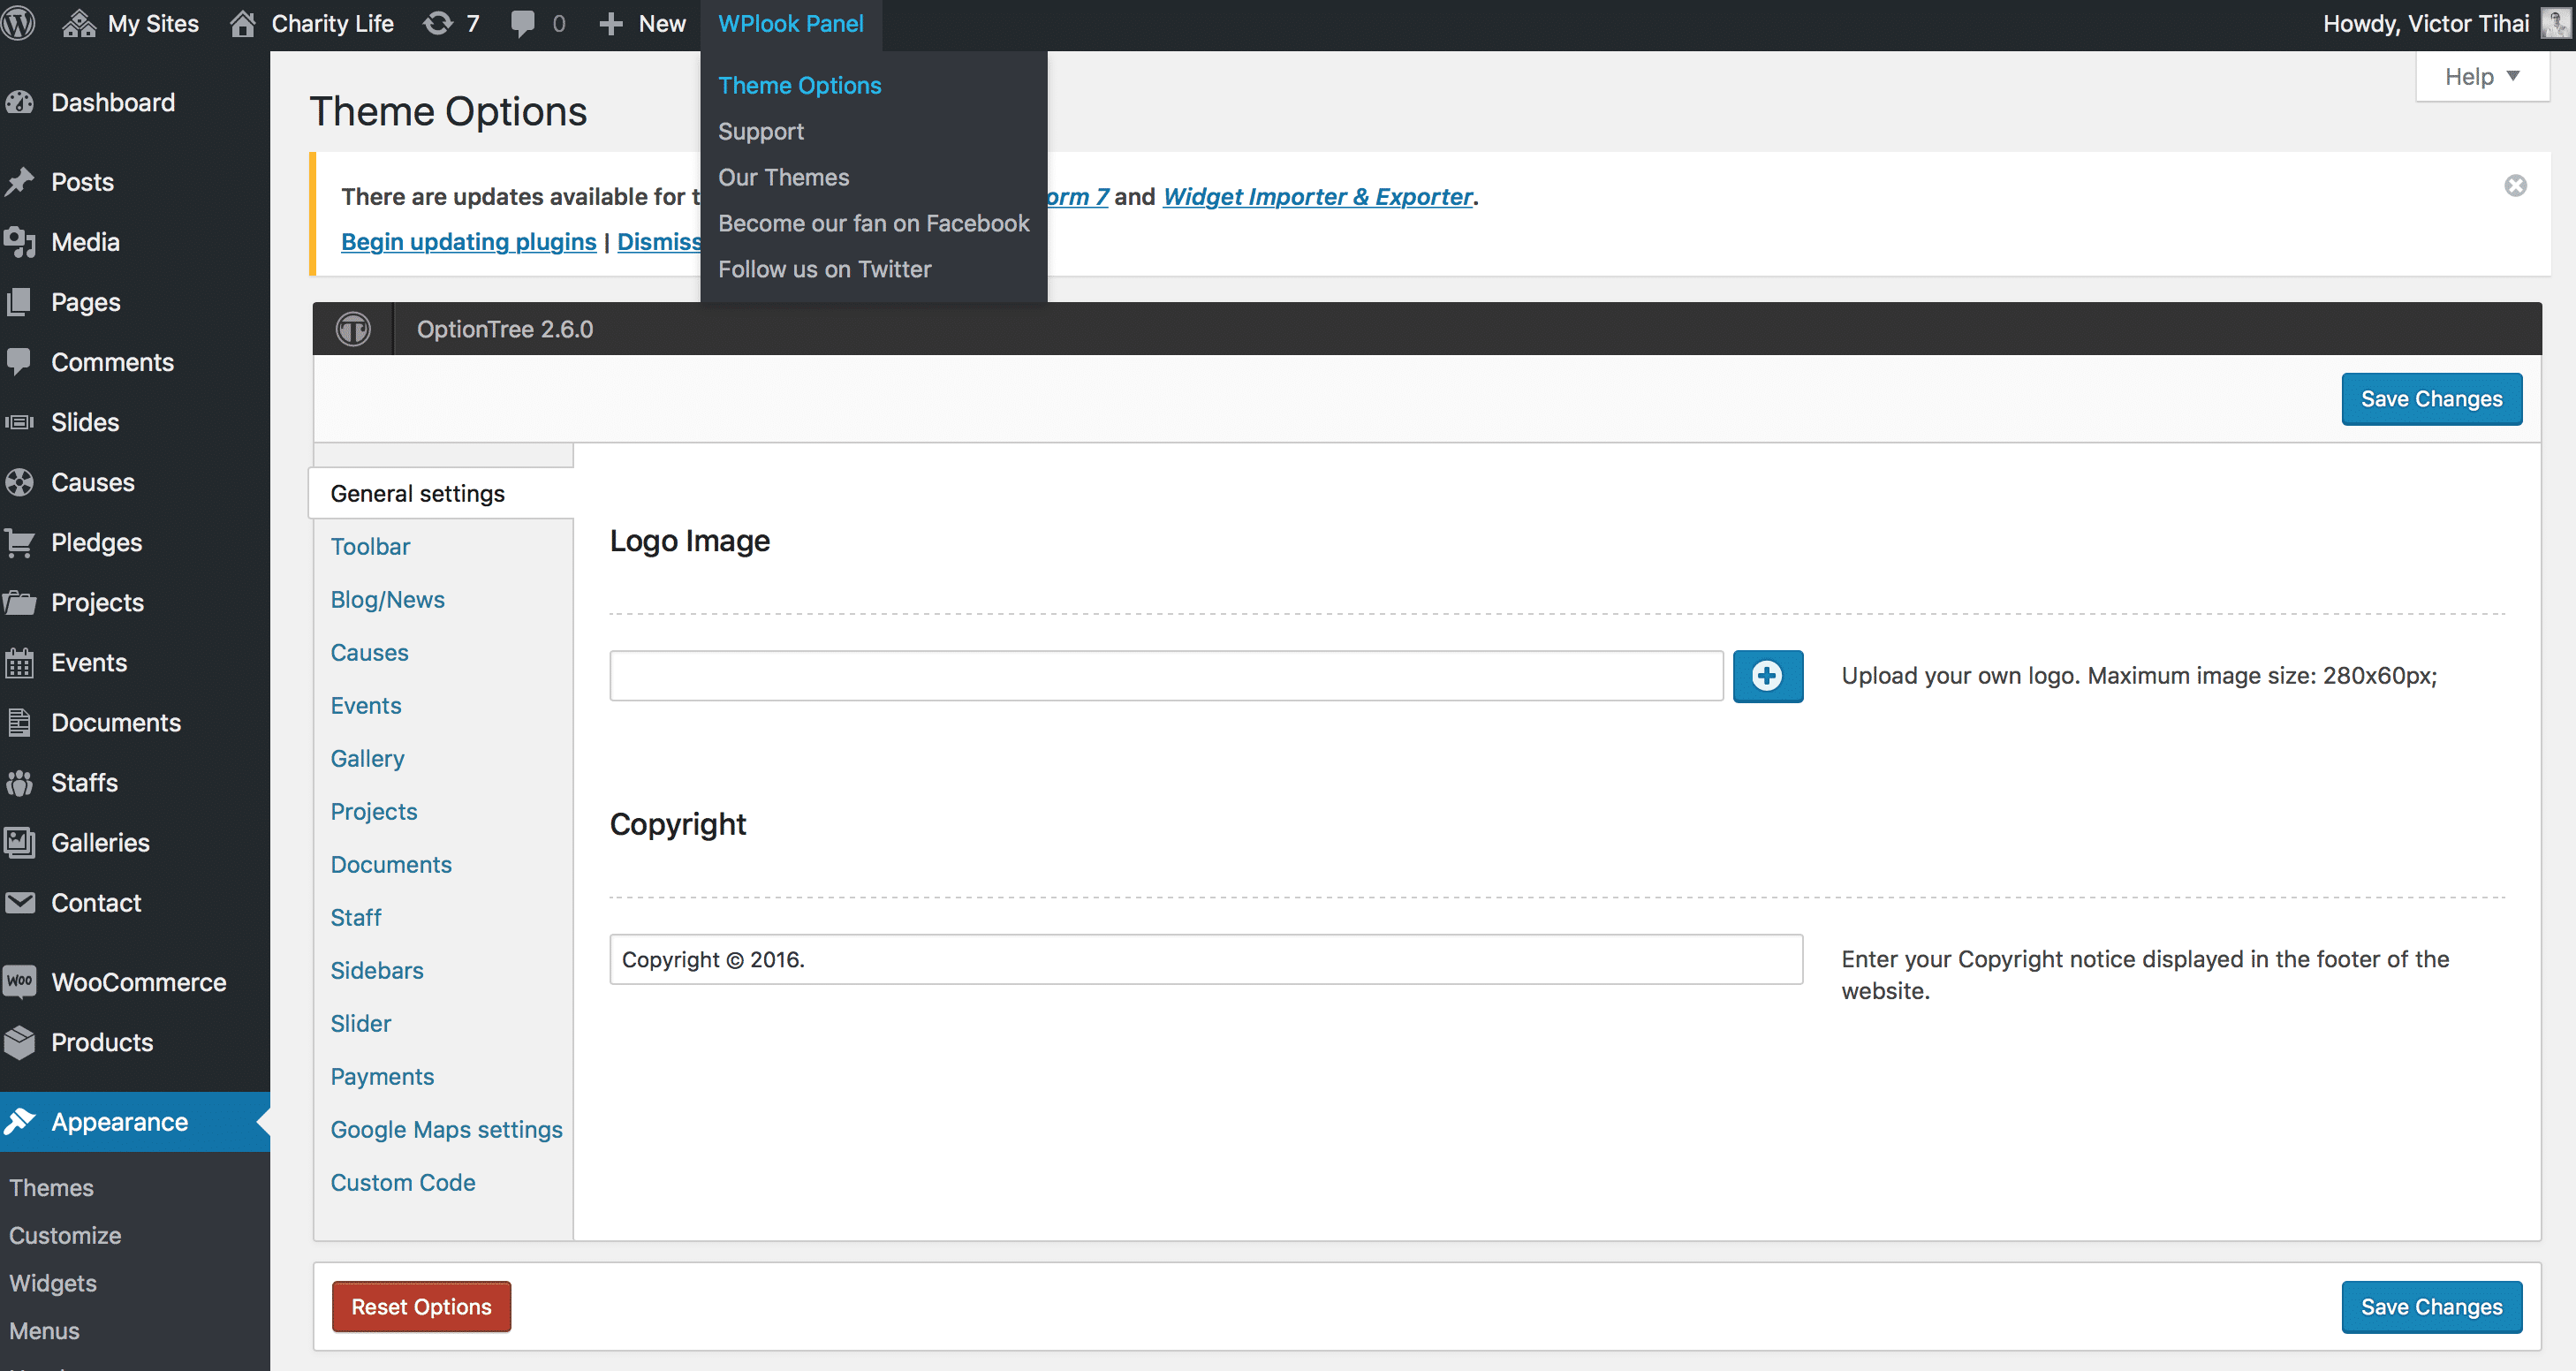The width and height of the screenshot is (2576, 1371).
Task: Expand the Help panel
Action: click(x=2481, y=76)
